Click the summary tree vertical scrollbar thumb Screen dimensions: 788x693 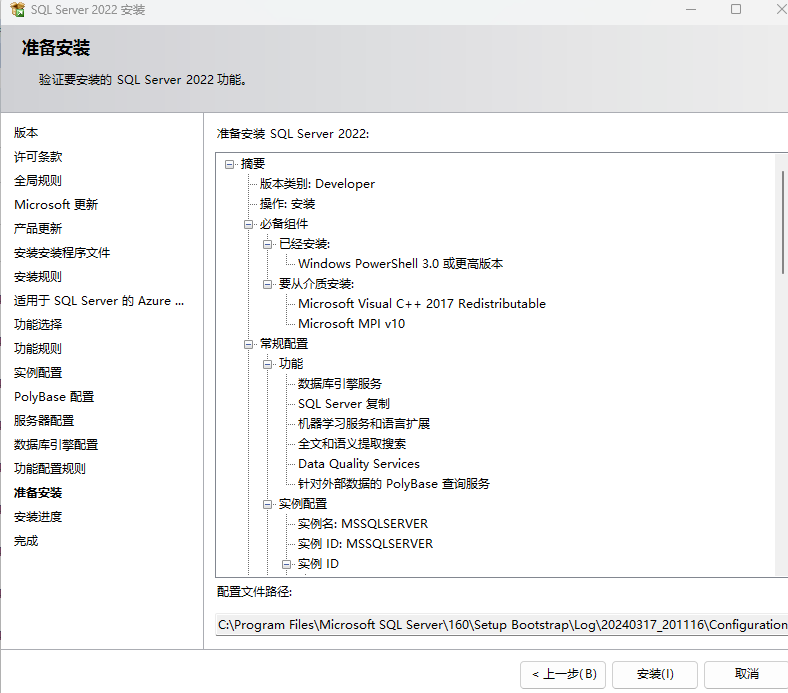[x=783, y=222]
